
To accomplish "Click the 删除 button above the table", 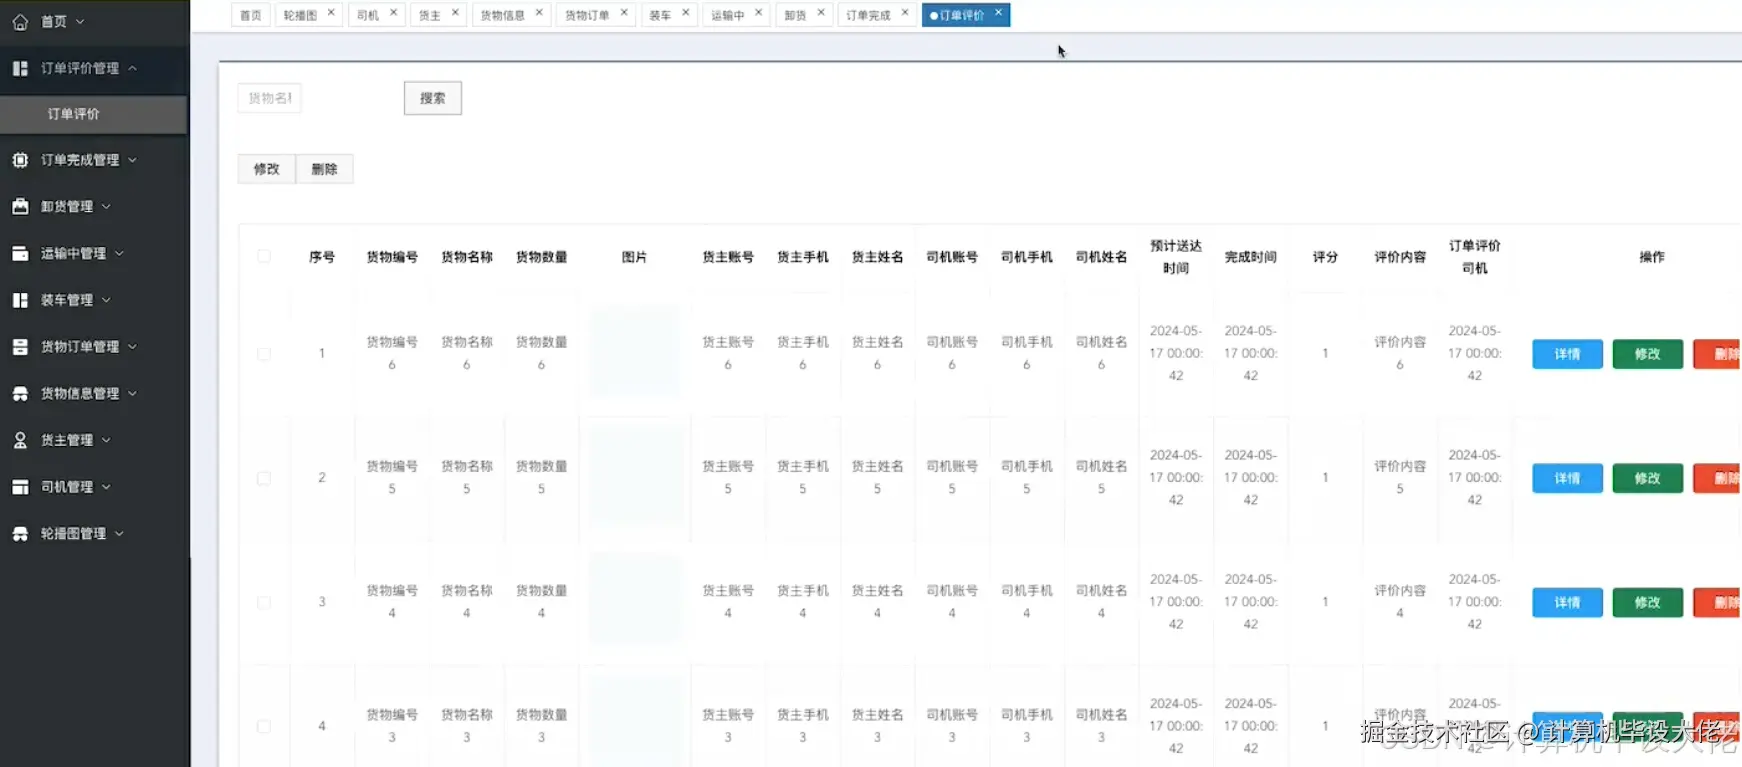I will (x=324, y=169).
